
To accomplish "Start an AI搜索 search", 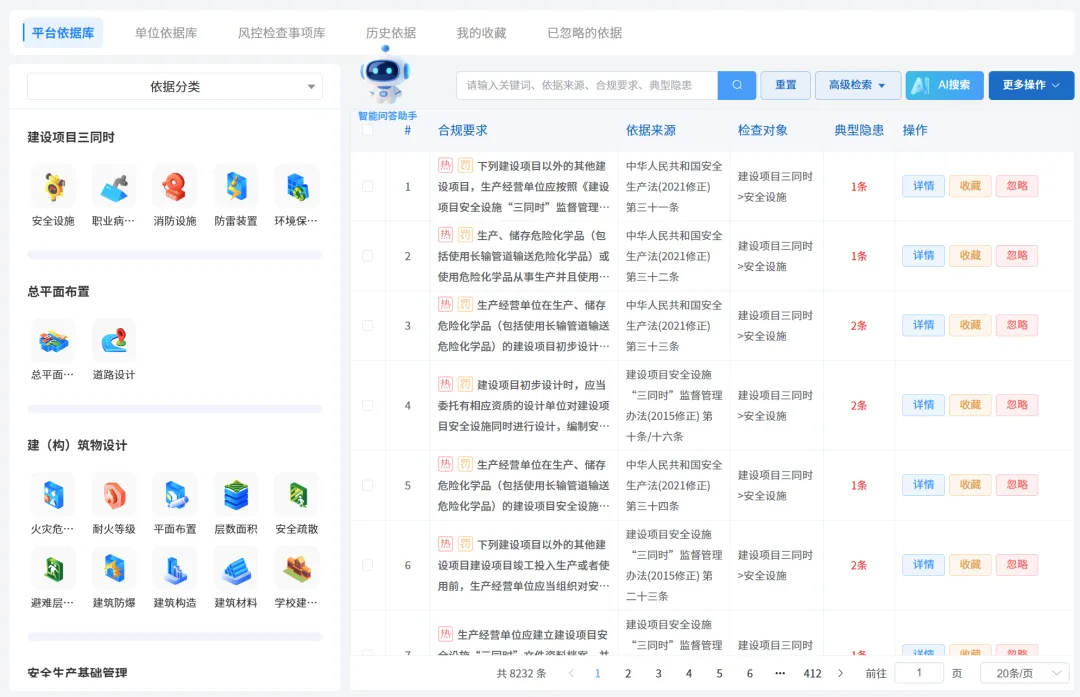I will [x=944, y=85].
